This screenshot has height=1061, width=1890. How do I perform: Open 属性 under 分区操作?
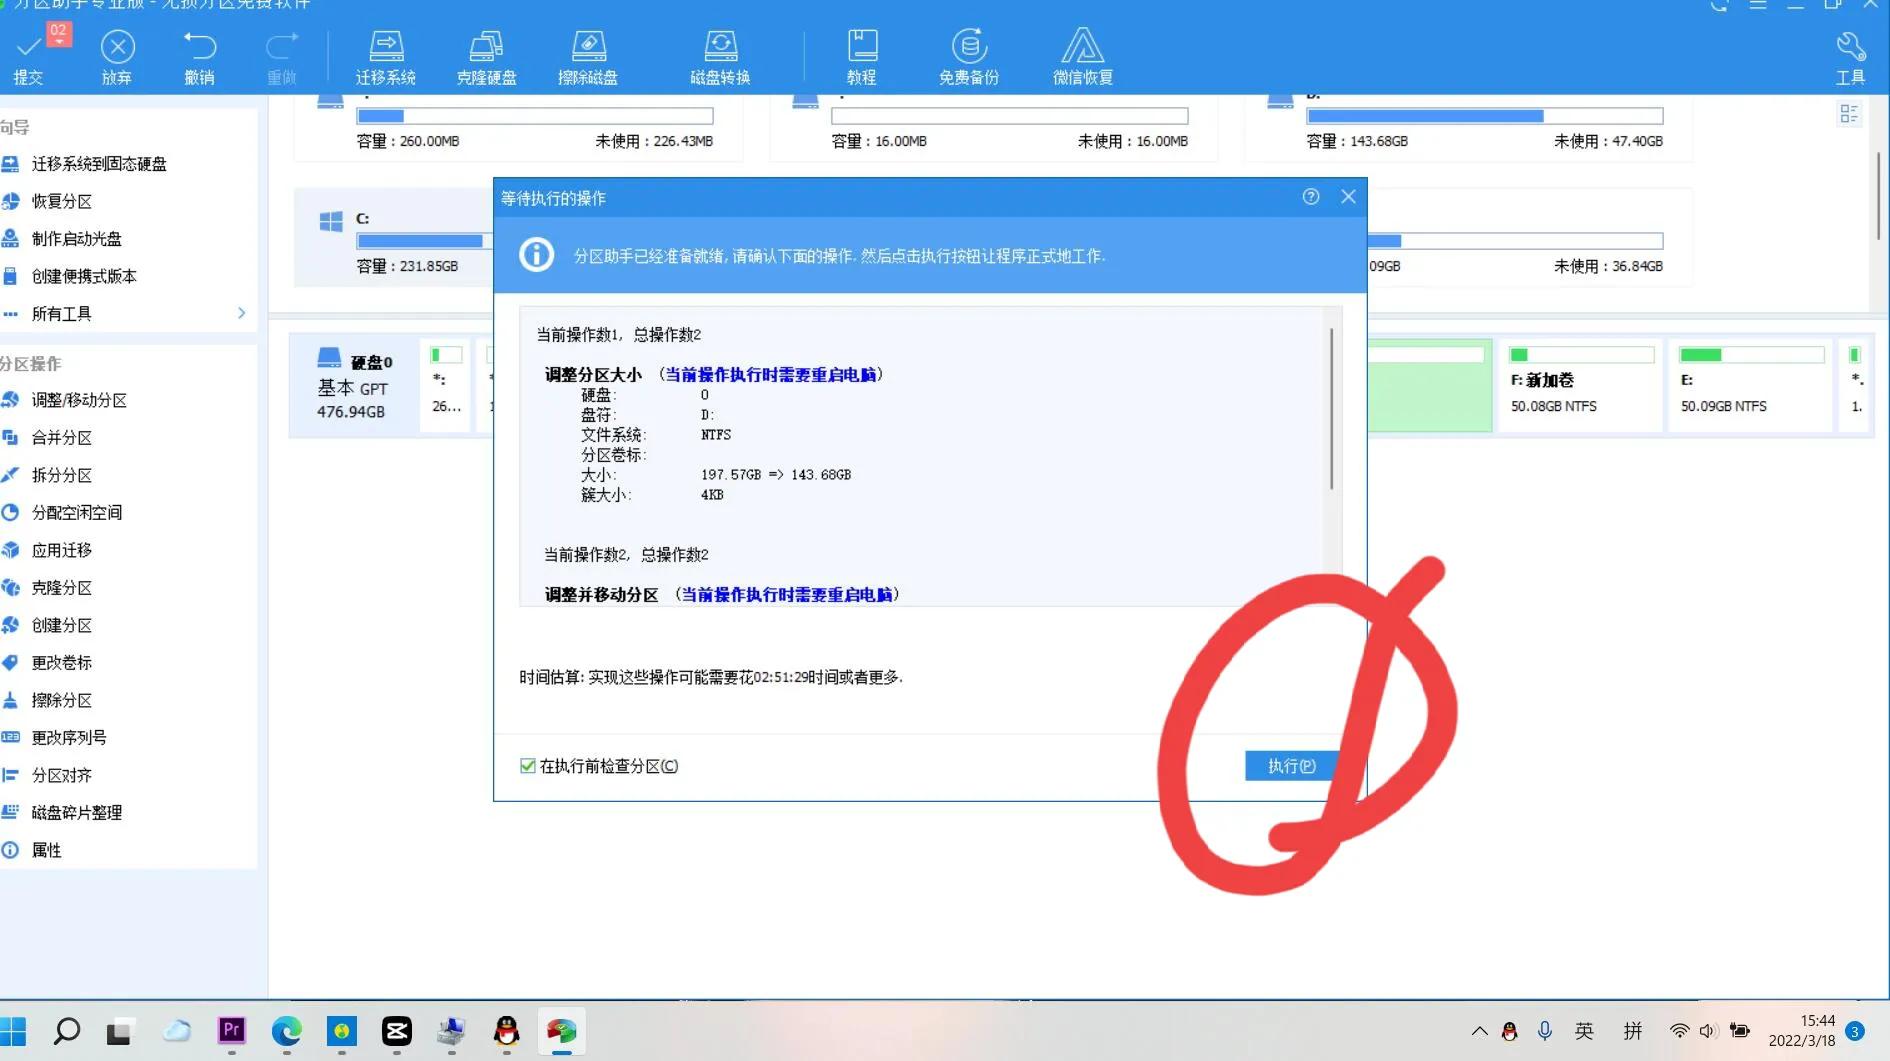point(45,849)
